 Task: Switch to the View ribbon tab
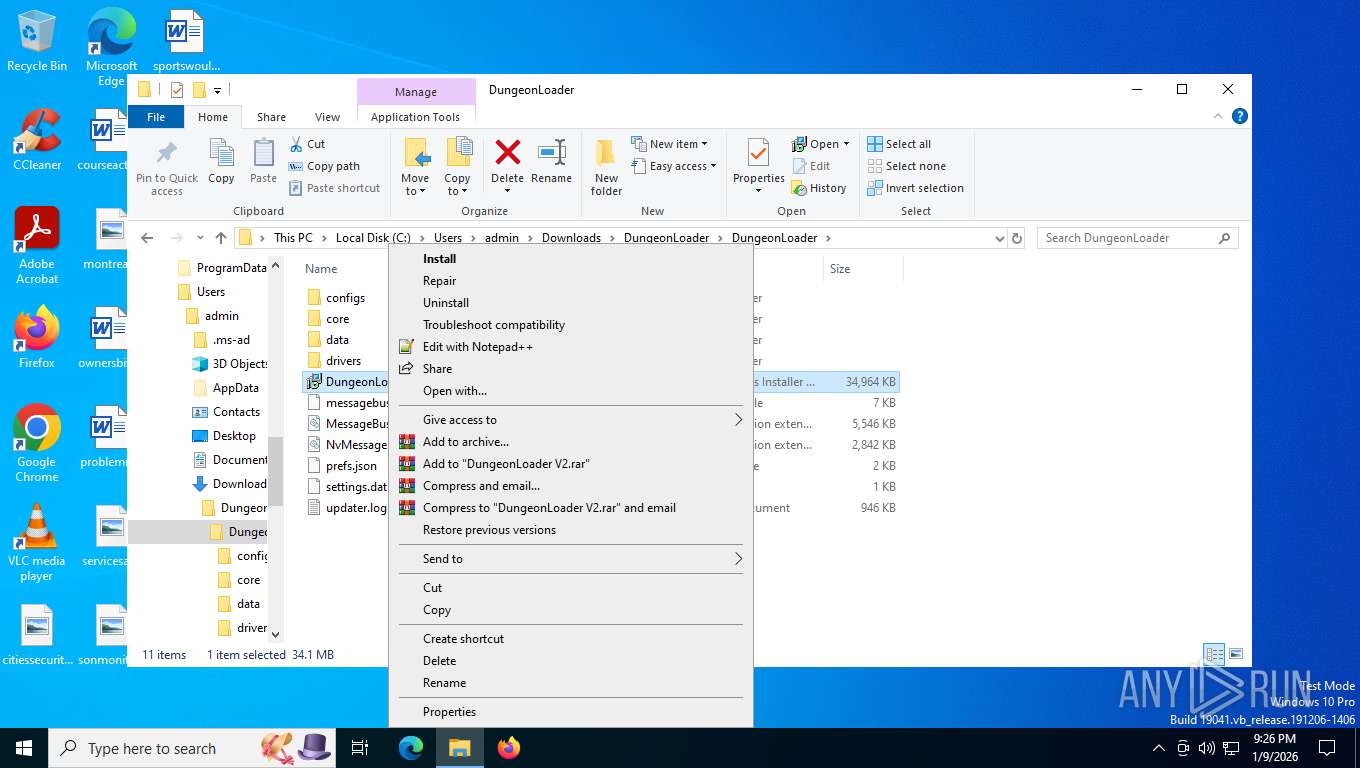327,117
